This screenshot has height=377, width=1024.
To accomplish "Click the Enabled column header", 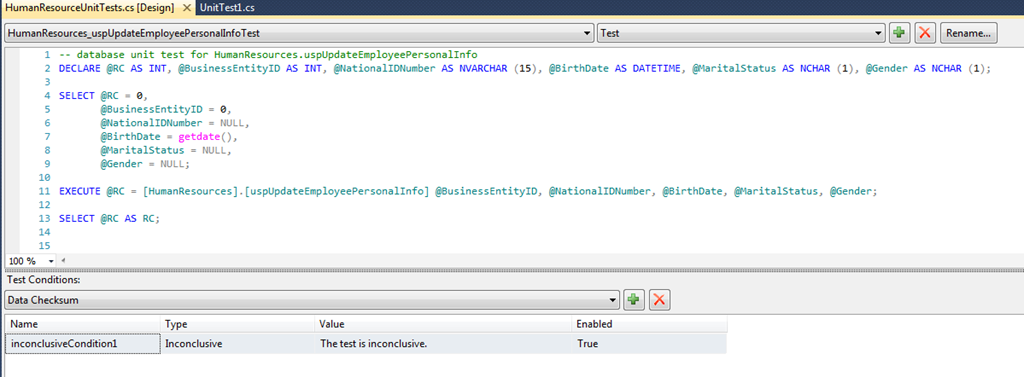I will click(649, 324).
